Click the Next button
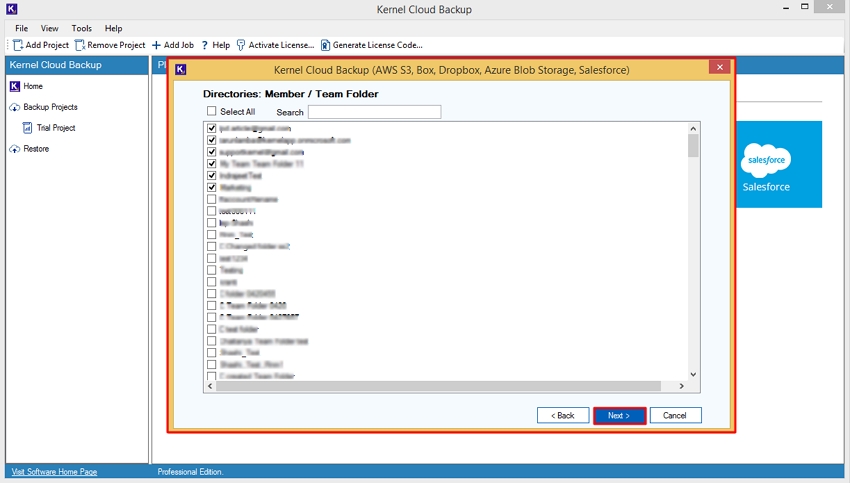850x483 pixels. coord(618,415)
